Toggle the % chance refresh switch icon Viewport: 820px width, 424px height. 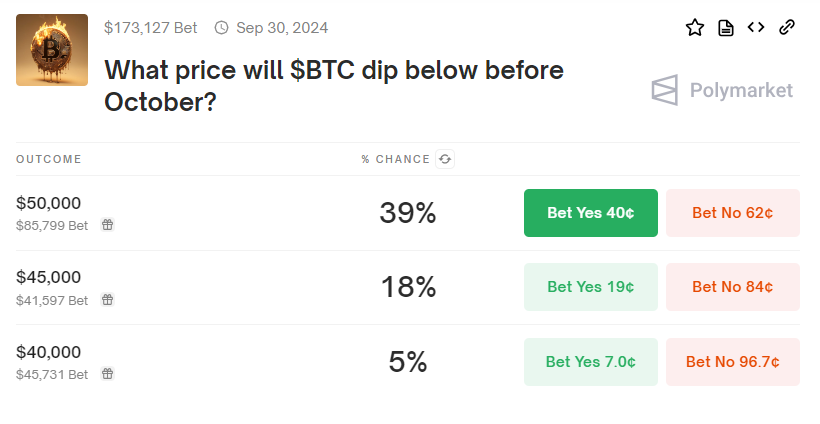(445, 159)
